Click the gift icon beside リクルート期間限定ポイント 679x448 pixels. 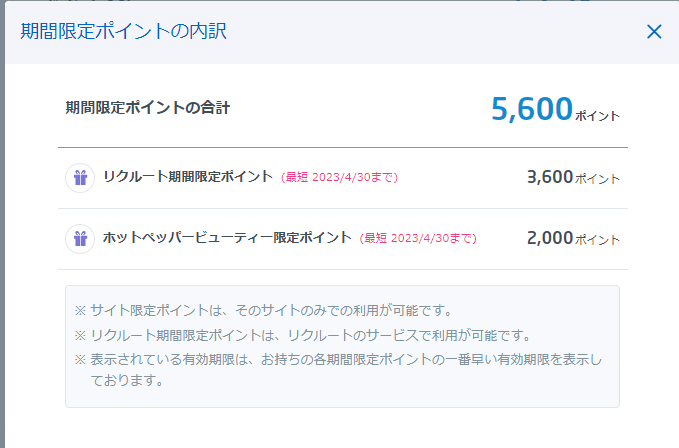[80, 177]
